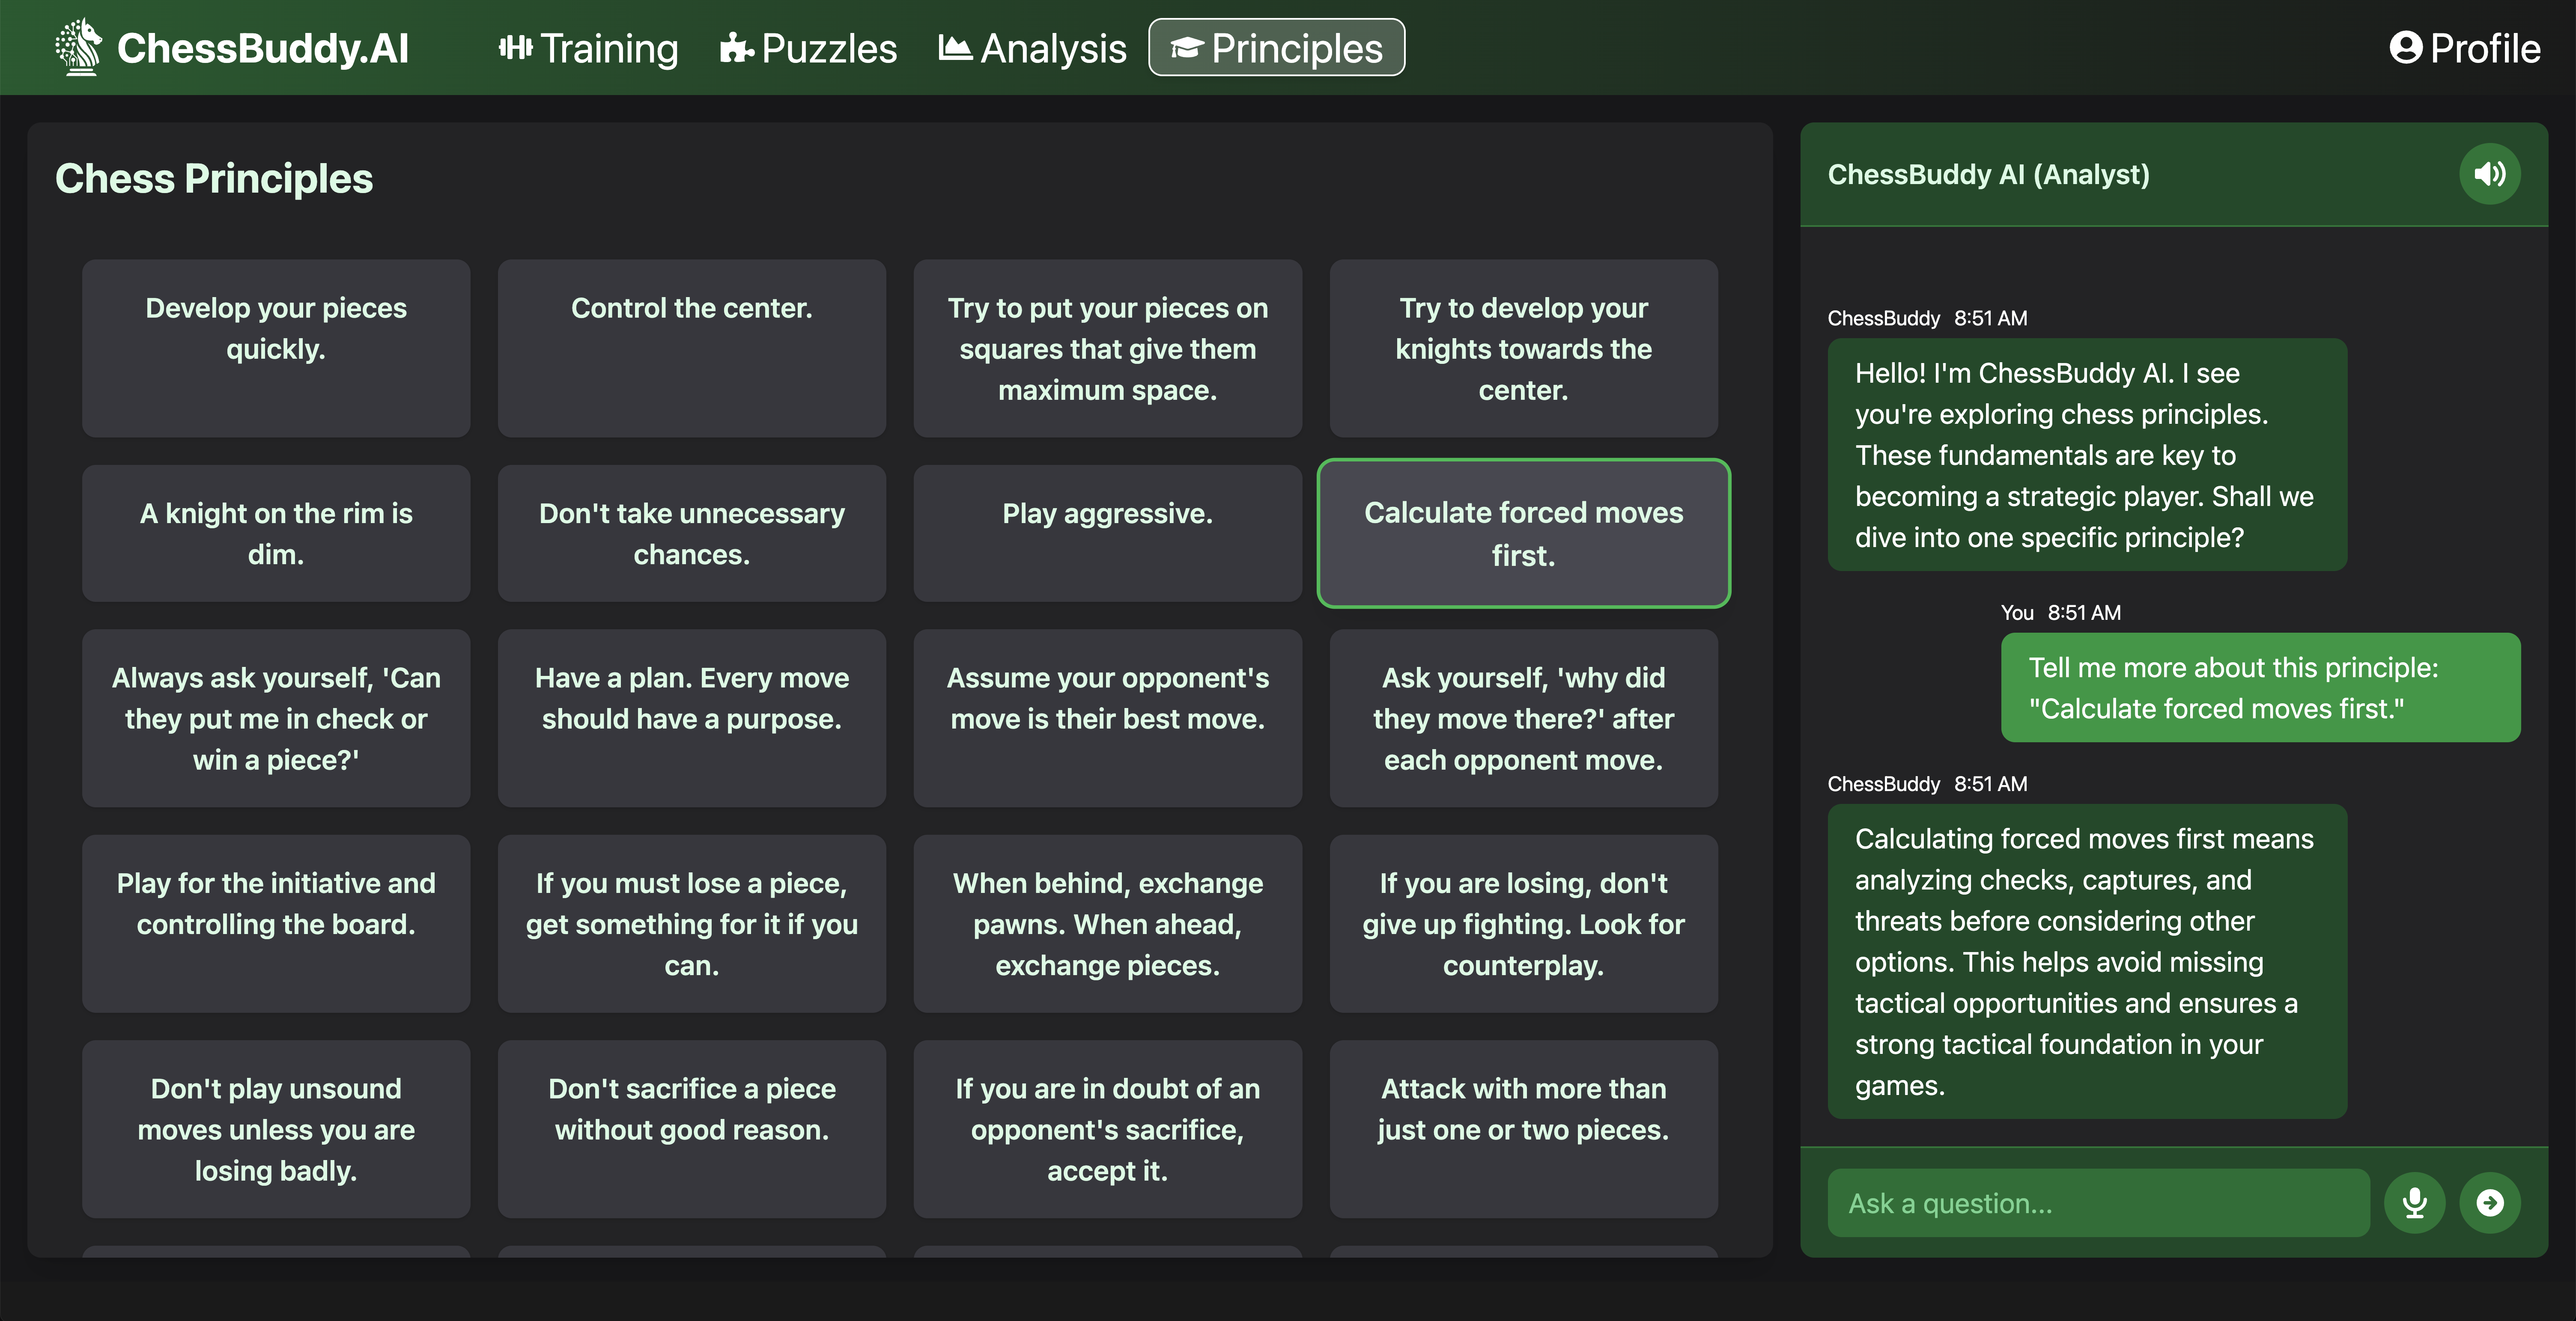2576x1321 pixels.
Task: Select the 'Play aggressive' principle
Action: click(1108, 533)
